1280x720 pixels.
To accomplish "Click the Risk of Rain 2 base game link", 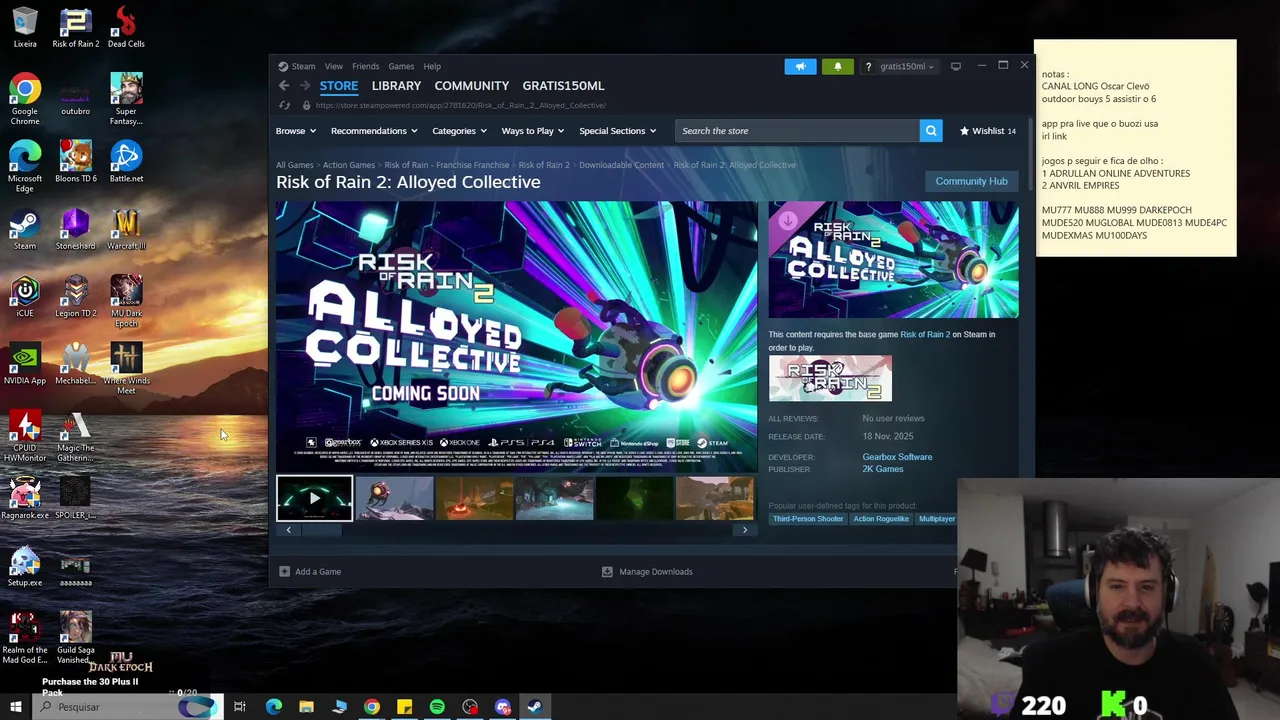I will [x=925, y=334].
